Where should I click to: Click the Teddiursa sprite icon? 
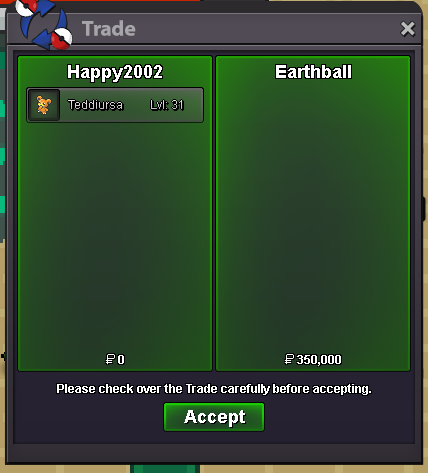[44, 105]
